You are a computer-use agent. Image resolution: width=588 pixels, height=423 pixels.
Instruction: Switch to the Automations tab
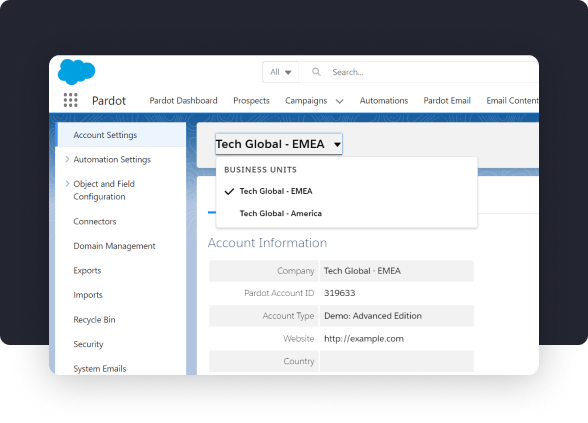click(384, 100)
